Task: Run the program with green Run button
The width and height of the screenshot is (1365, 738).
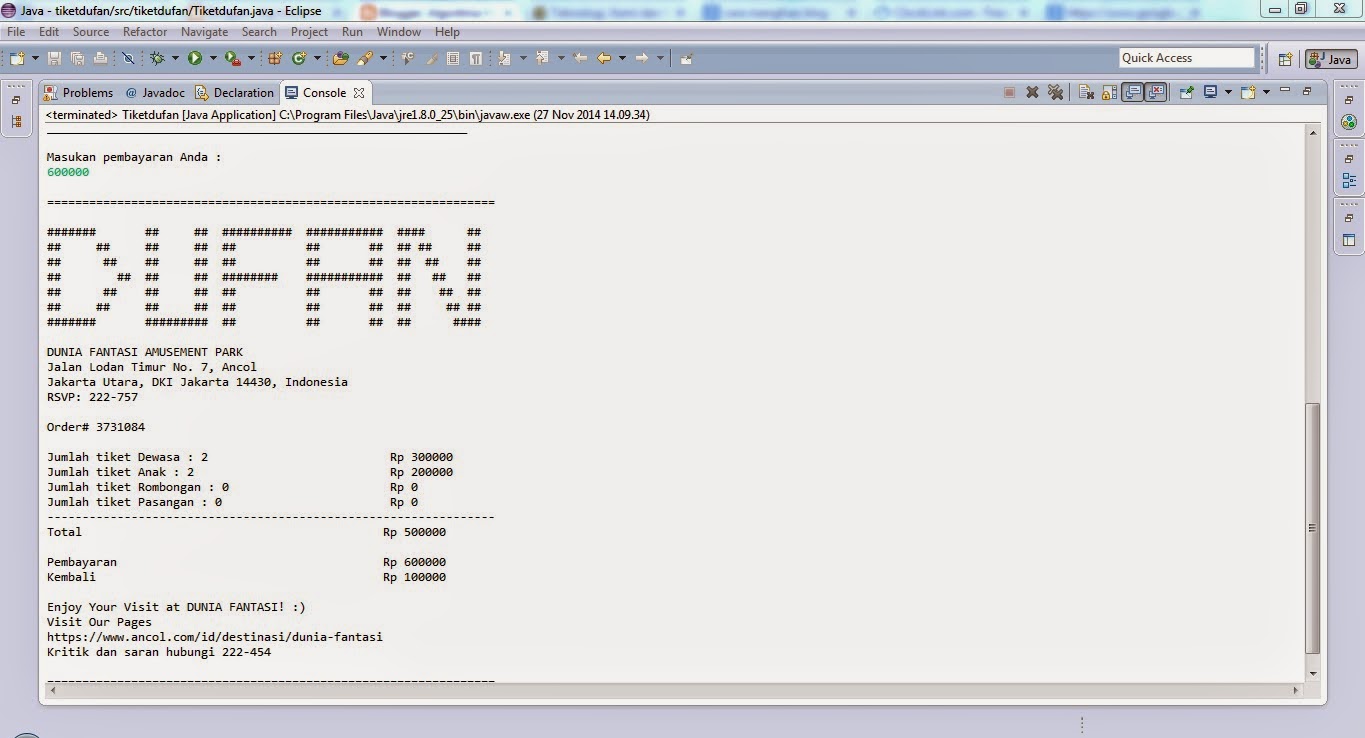Action: [195, 58]
